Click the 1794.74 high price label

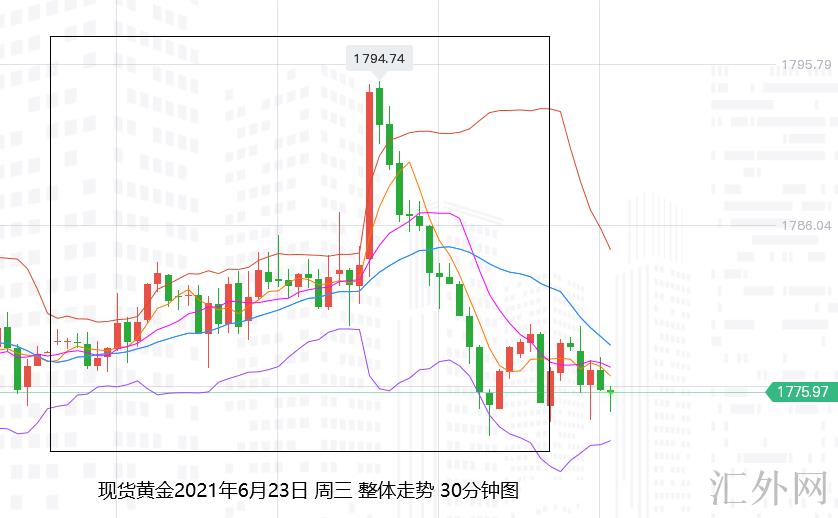379,59
